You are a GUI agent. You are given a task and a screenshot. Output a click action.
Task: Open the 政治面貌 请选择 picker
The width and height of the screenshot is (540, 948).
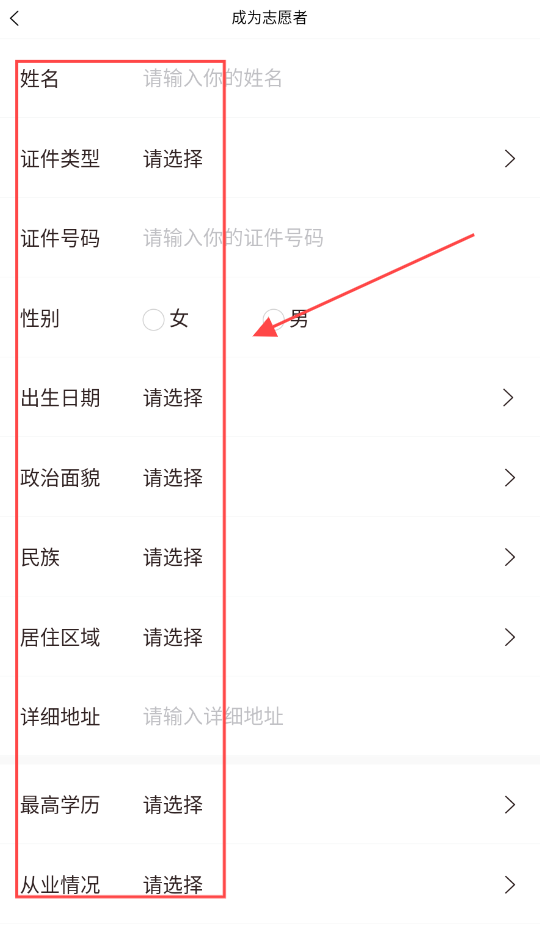pyautogui.click(x=173, y=478)
